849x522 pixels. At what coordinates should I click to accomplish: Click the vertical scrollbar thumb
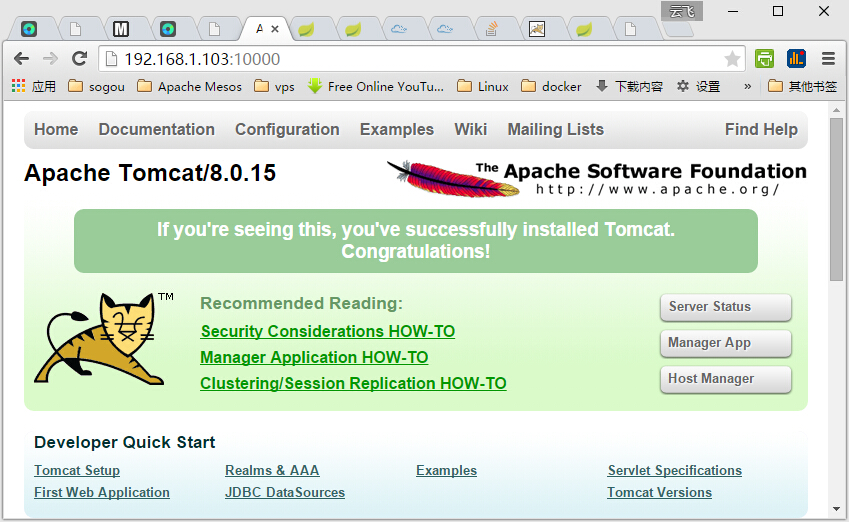tap(837, 199)
